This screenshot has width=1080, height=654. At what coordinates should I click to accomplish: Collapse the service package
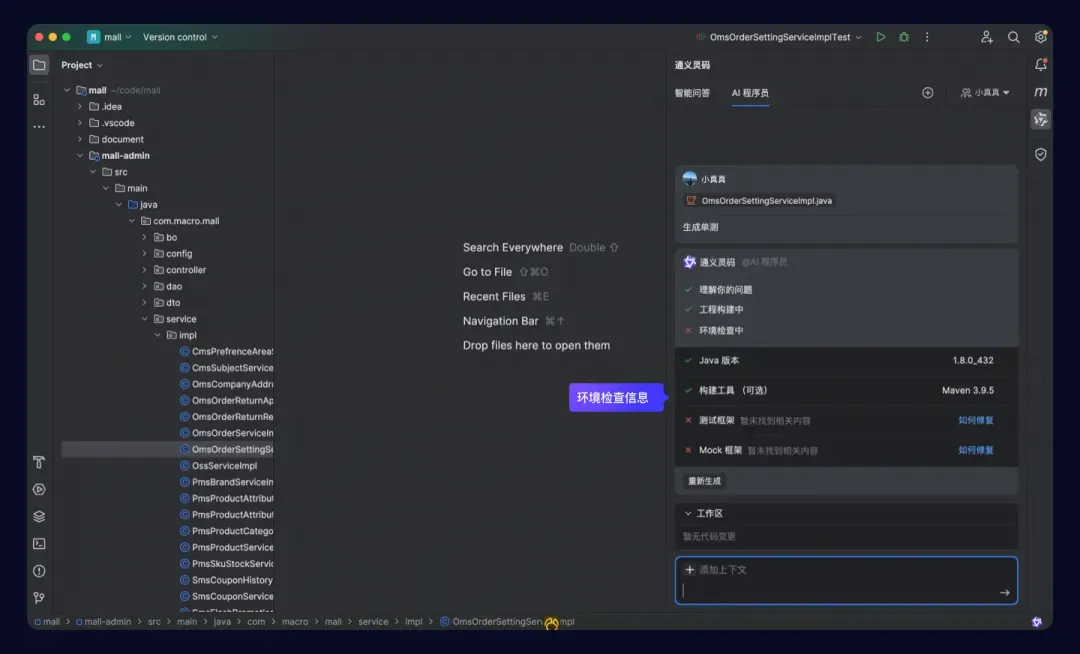click(x=145, y=319)
